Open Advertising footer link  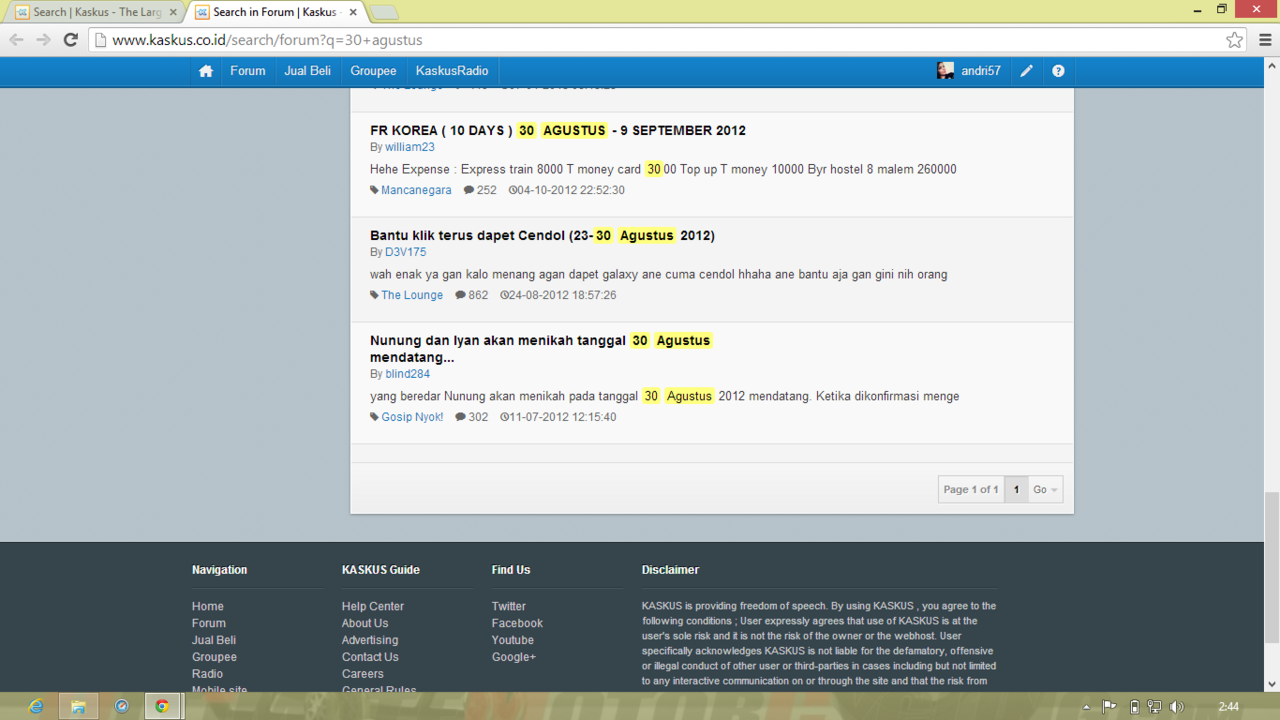pyautogui.click(x=370, y=640)
